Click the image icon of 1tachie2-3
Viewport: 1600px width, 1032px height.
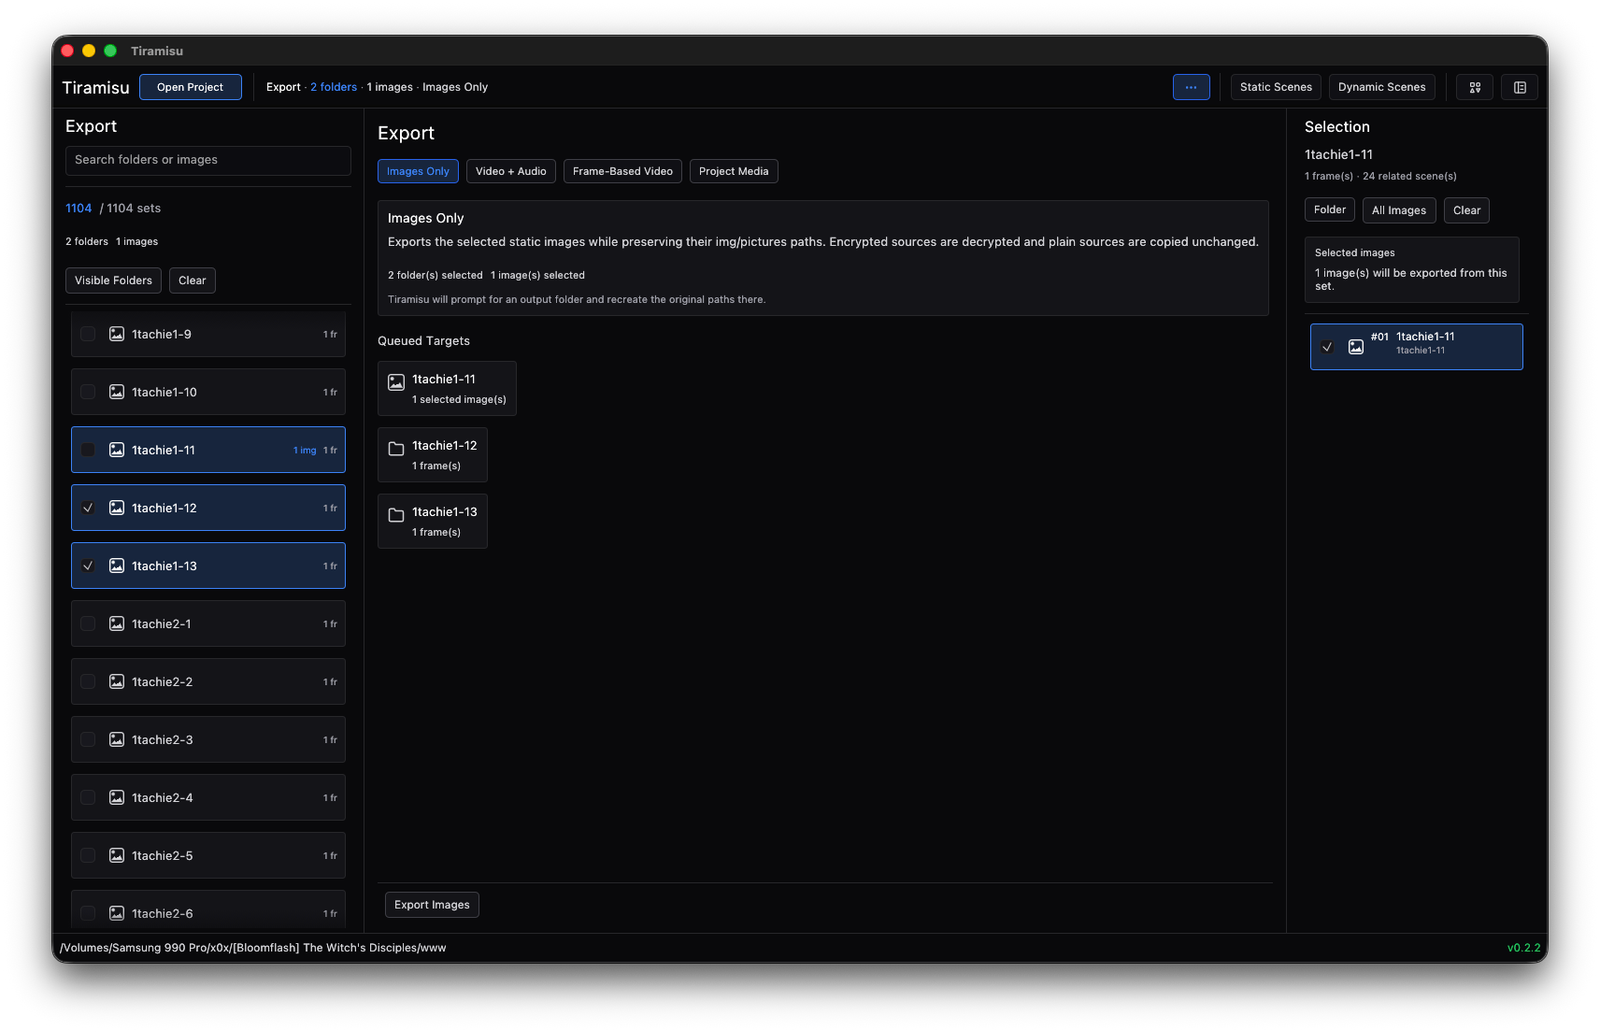click(117, 740)
